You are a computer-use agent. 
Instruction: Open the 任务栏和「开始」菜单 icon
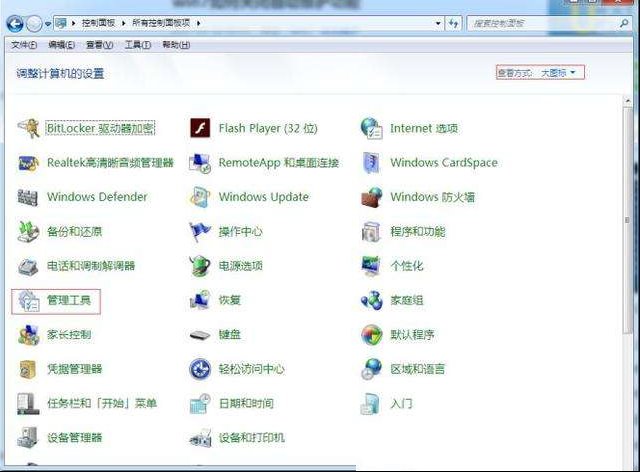28,404
